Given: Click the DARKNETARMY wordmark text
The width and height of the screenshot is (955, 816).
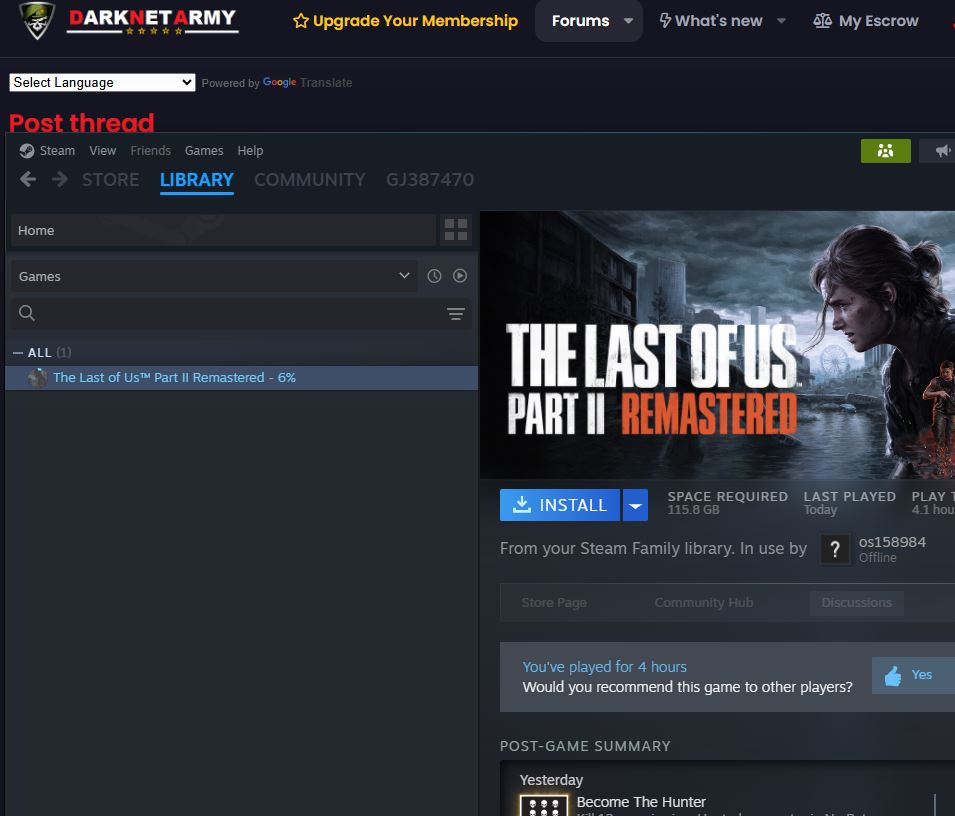Looking at the screenshot, I should (152, 18).
